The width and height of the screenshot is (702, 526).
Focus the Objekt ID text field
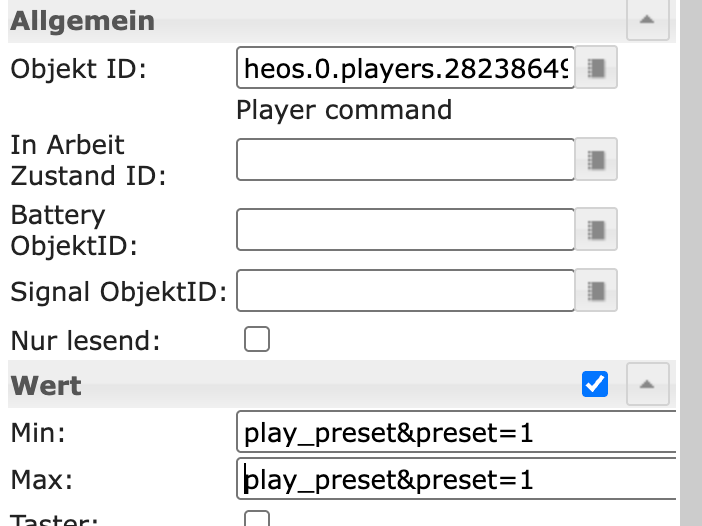click(406, 69)
